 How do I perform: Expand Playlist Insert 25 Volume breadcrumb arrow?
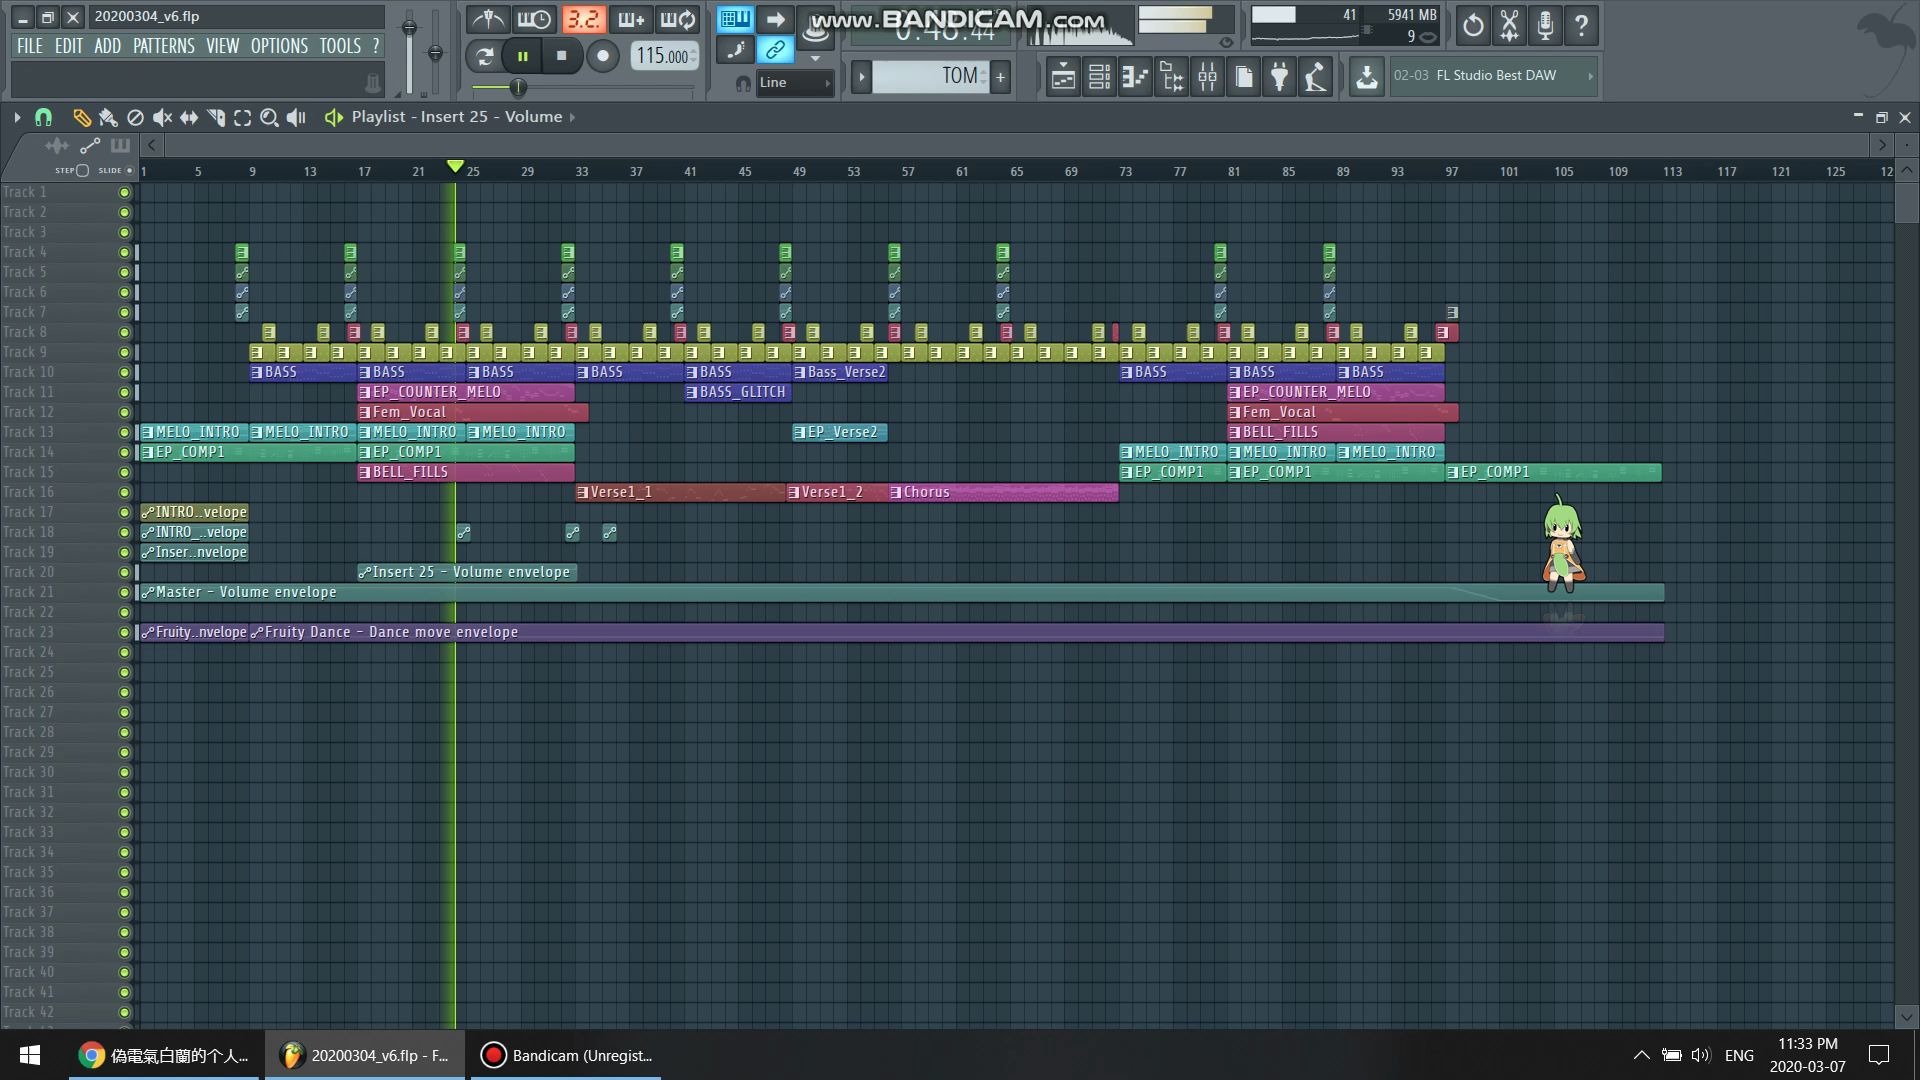click(572, 117)
